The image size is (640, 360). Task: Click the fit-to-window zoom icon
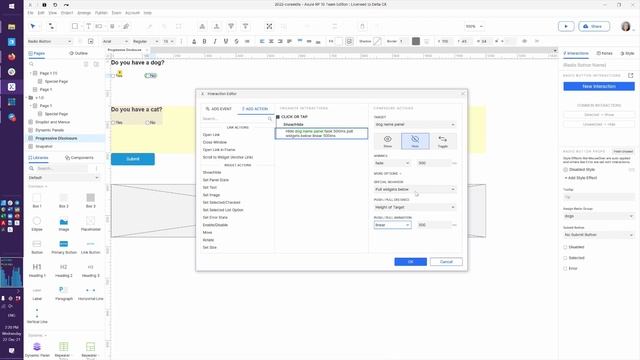click(x=269, y=27)
